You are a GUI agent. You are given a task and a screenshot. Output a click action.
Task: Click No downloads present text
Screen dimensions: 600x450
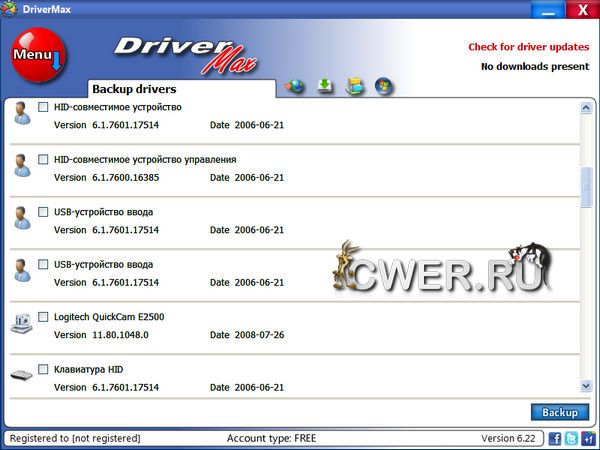(535, 66)
